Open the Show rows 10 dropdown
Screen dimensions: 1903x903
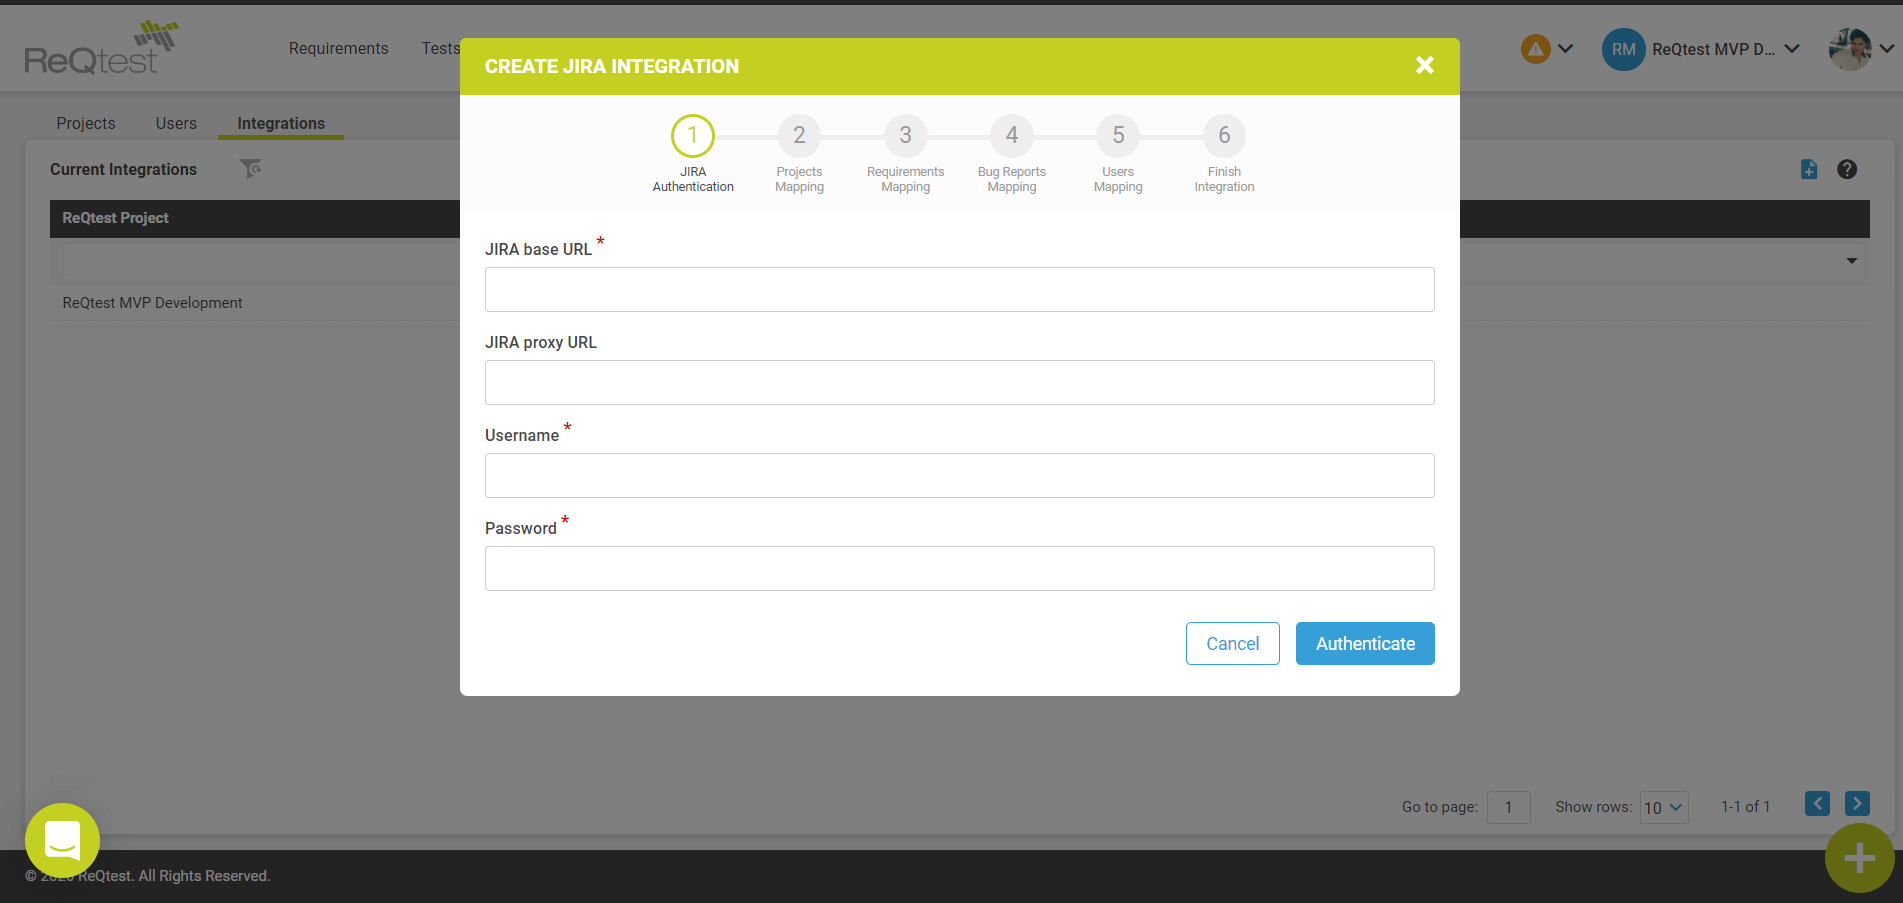(x=1663, y=807)
